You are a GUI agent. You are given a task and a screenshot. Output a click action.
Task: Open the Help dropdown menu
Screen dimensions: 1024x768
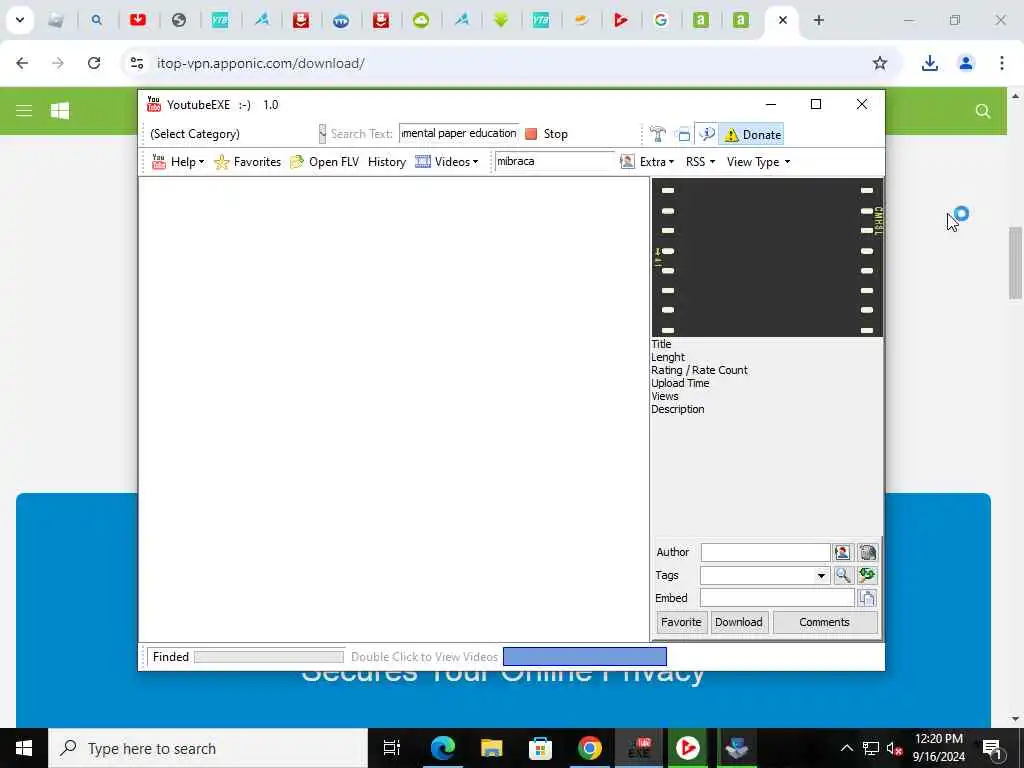coord(187,162)
